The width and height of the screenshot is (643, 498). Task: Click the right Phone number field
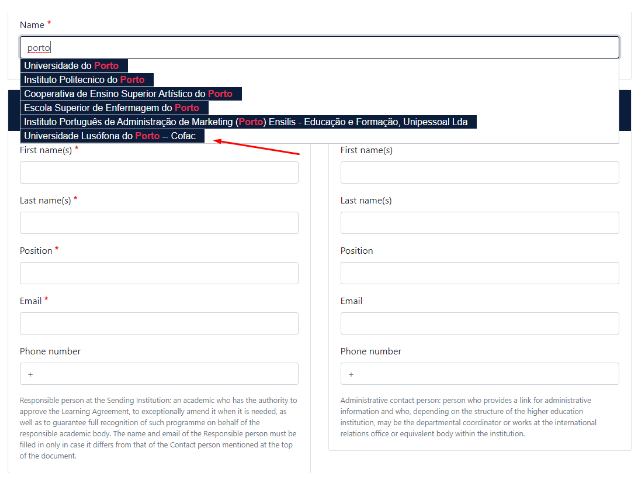point(479,374)
